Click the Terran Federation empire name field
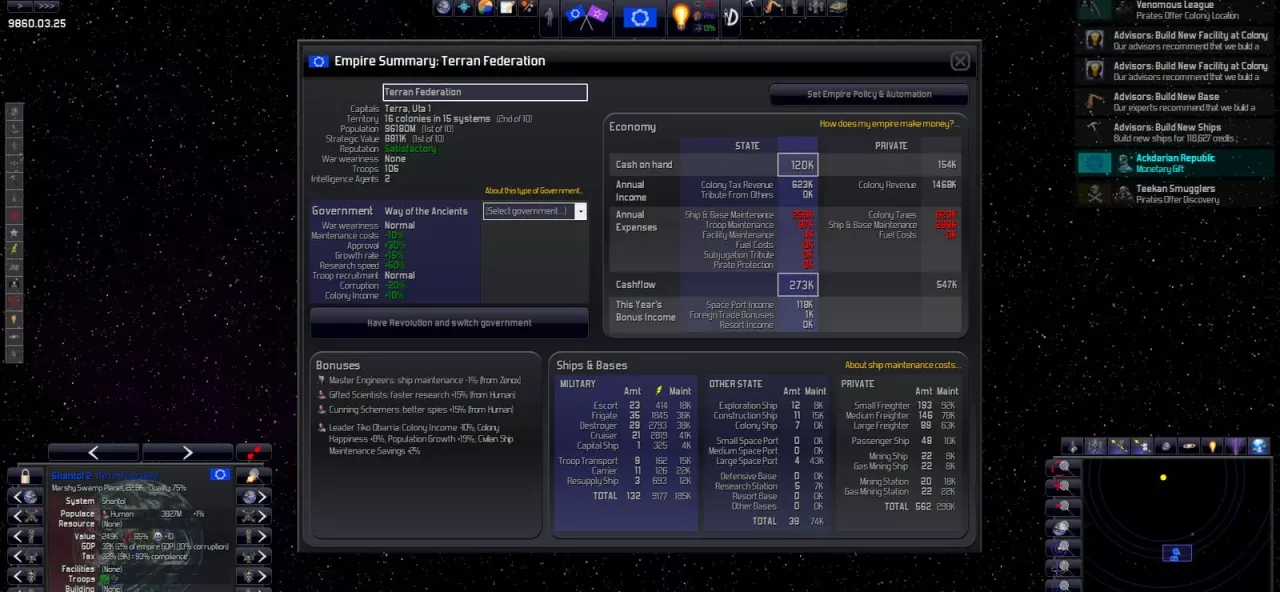Image resolution: width=1280 pixels, height=592 pixels. click(x=485, y=92)
